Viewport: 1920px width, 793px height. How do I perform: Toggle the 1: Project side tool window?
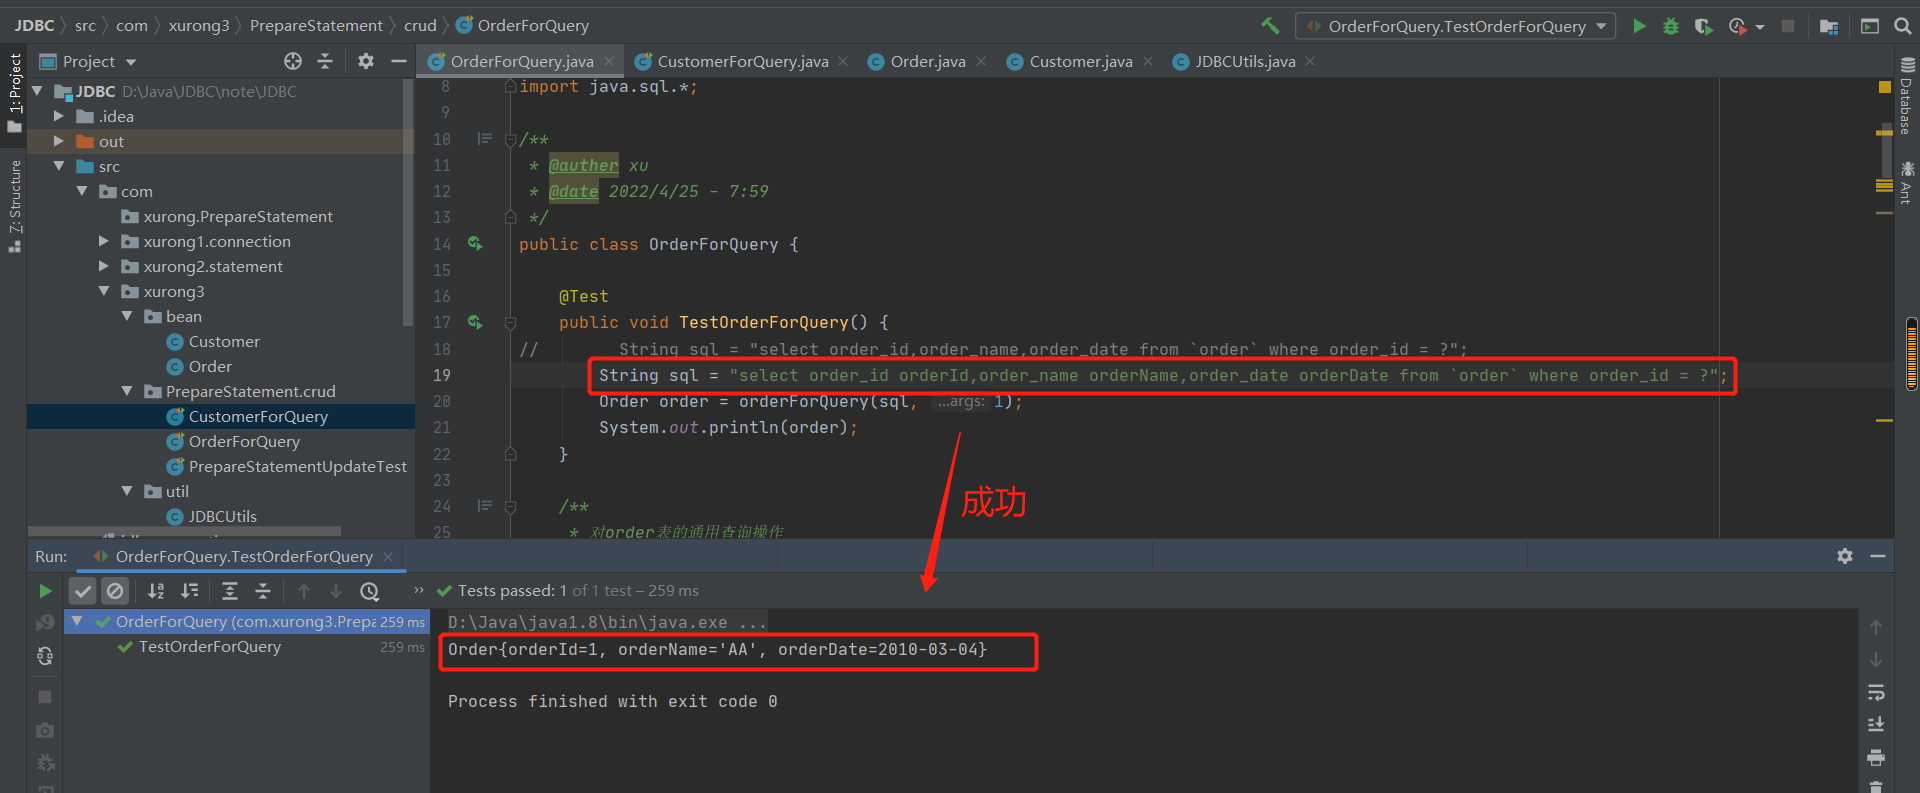pos(14,92)
